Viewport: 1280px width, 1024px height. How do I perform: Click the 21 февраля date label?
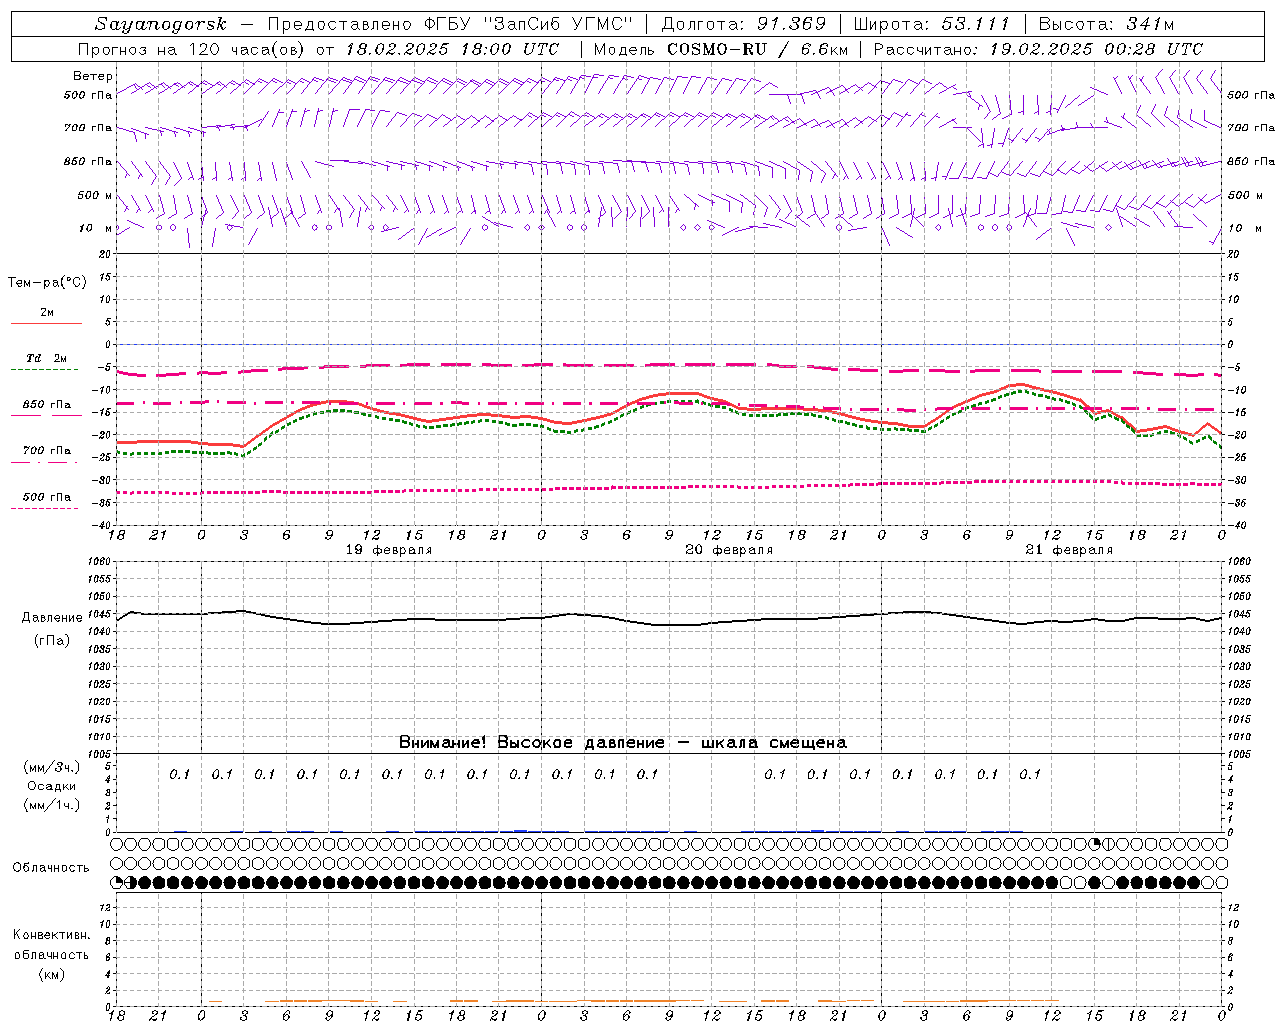pyautogui.click(x=1069, y=550)
